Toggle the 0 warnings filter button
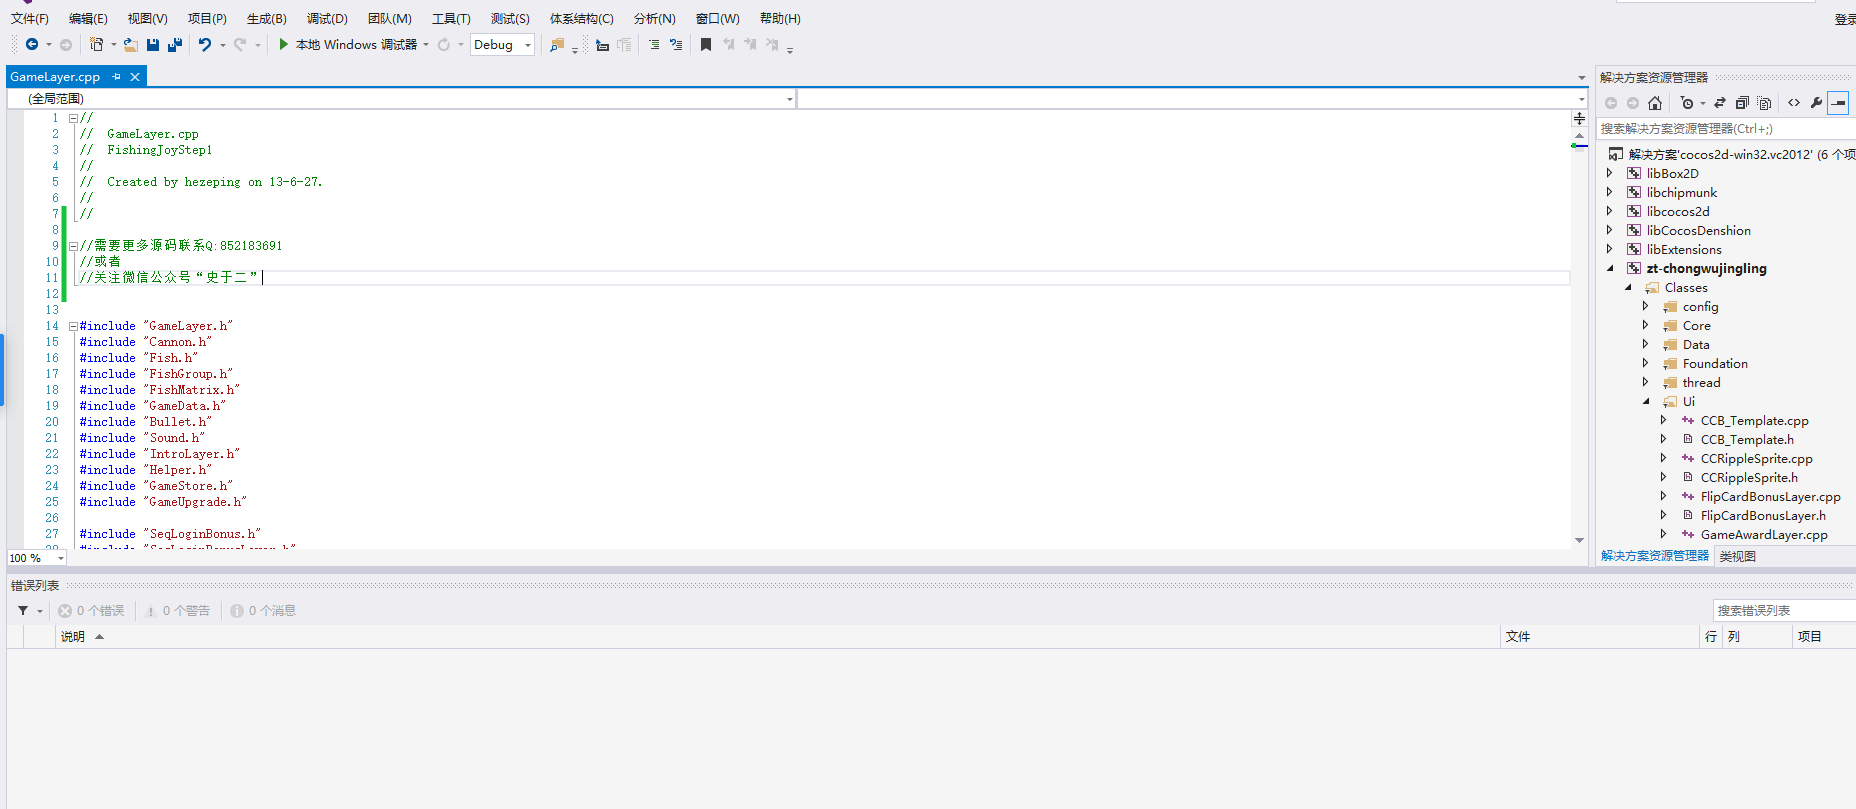This screenshot has width=1856, height=809. [177, 610]
